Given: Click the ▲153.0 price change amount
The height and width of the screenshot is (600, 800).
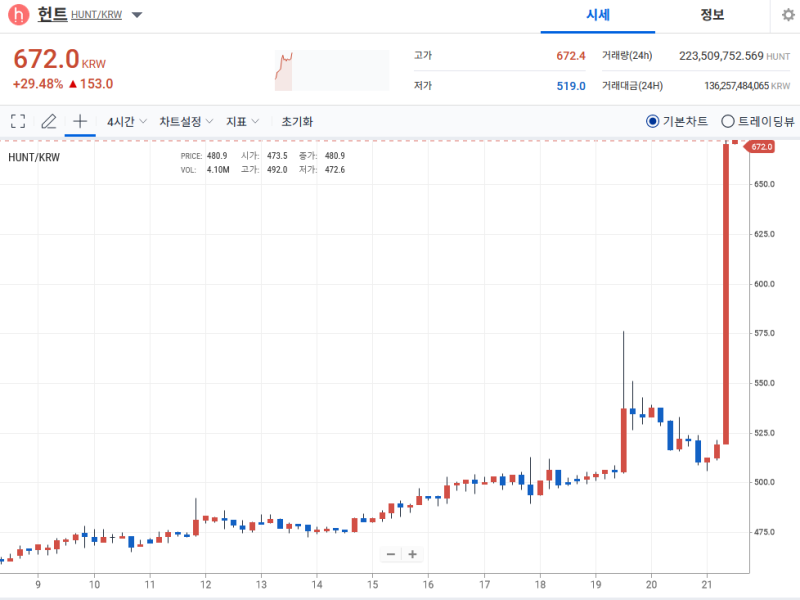Looking at the screenshot, I should (x=90, y=84).
